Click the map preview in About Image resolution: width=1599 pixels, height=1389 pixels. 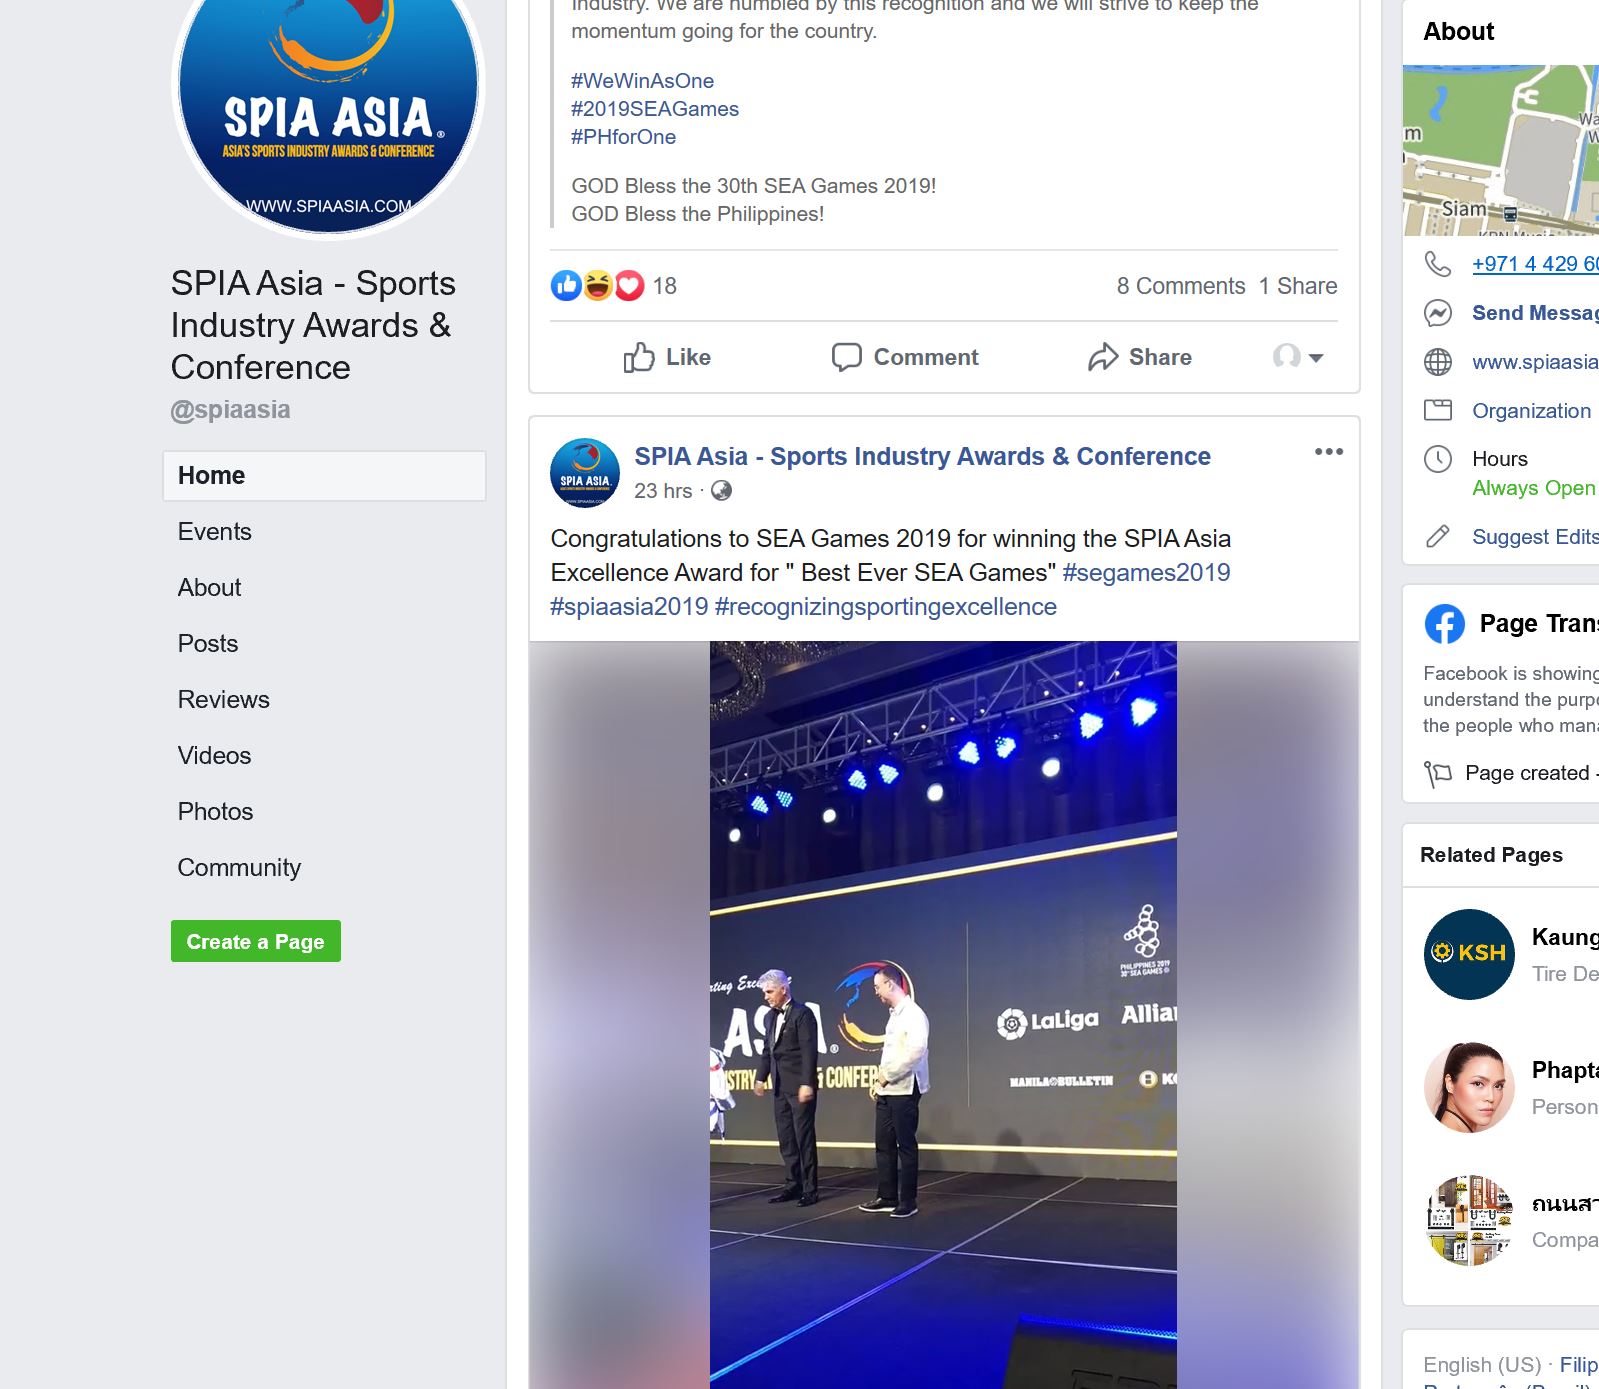point(1501,150)
